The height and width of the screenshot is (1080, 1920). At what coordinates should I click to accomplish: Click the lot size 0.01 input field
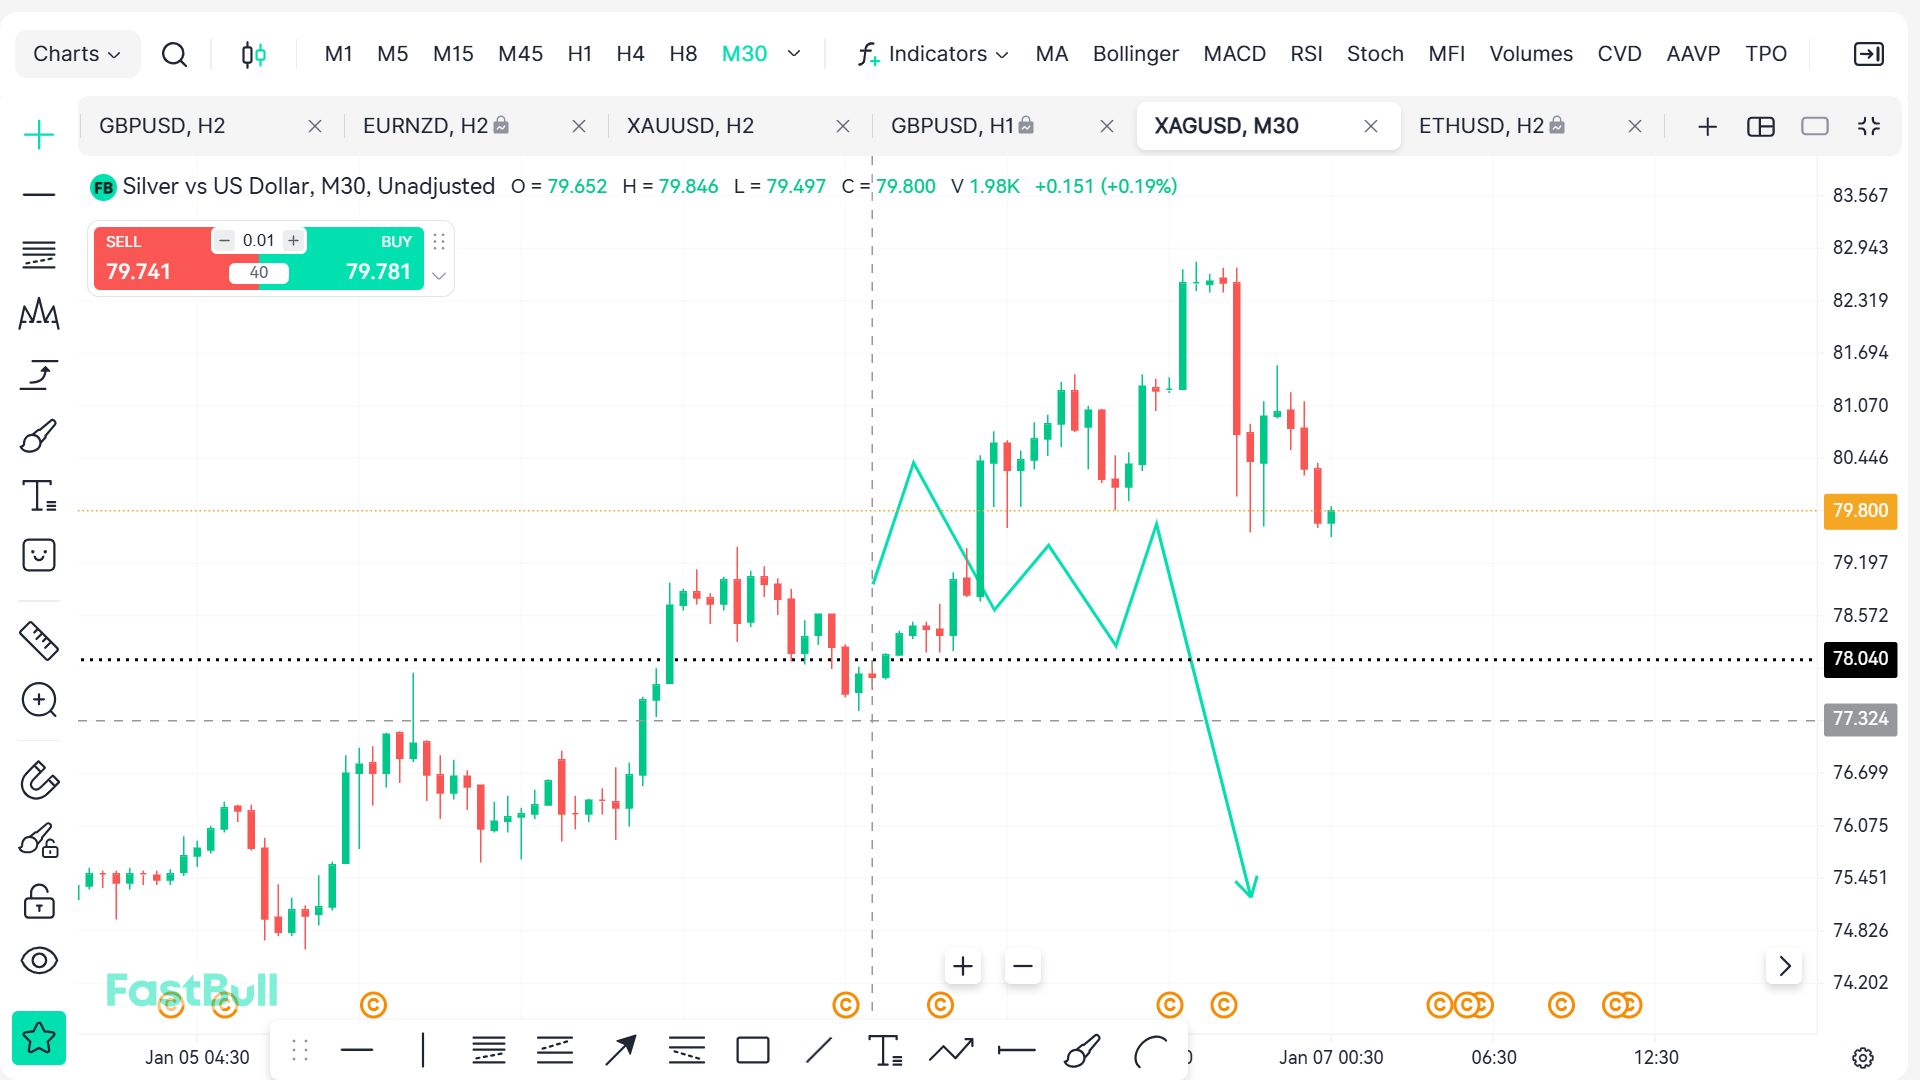pyautogui.click(x=258, y=240)
